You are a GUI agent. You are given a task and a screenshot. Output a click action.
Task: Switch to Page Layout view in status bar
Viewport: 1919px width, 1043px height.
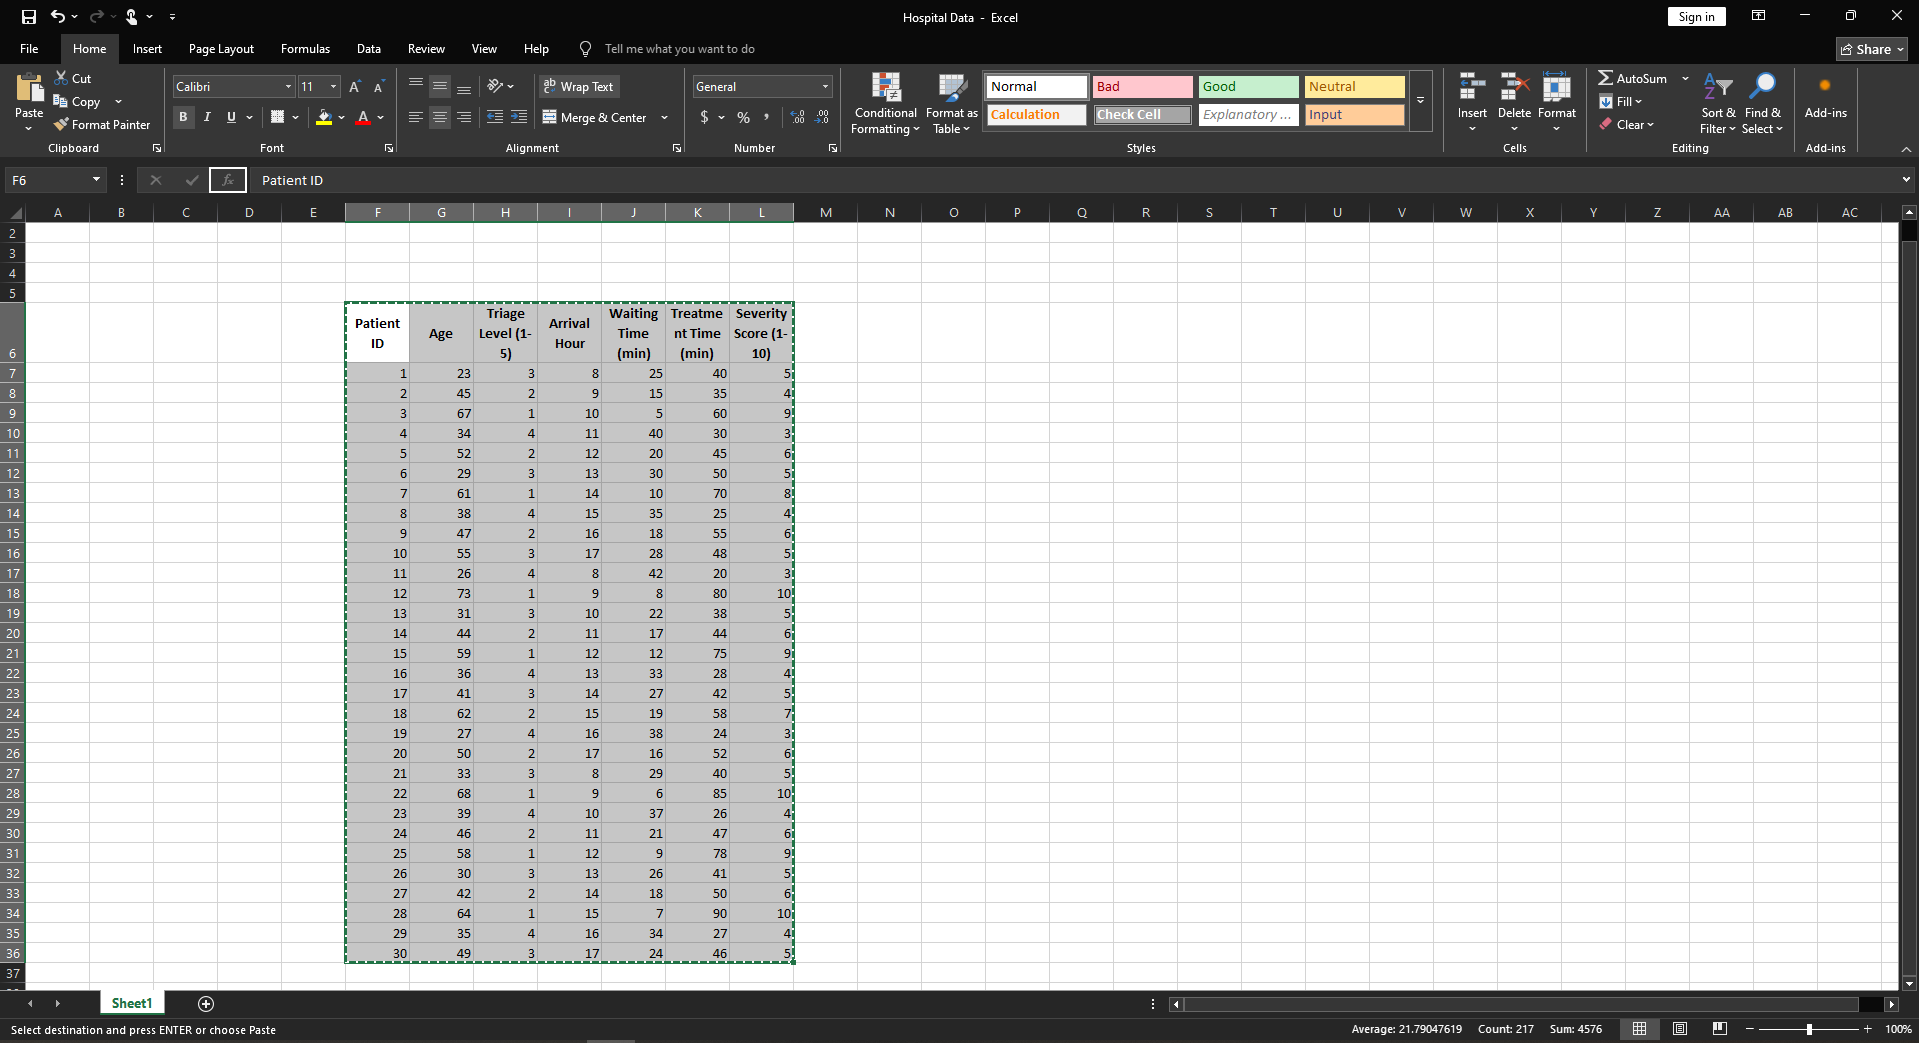pos(1680,1029)
